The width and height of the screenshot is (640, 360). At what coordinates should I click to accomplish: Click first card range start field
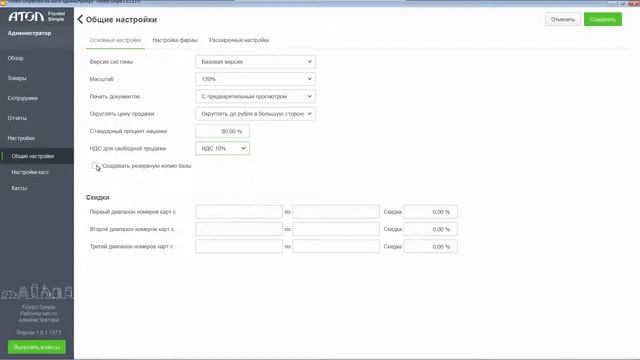[x=239, y=212]
